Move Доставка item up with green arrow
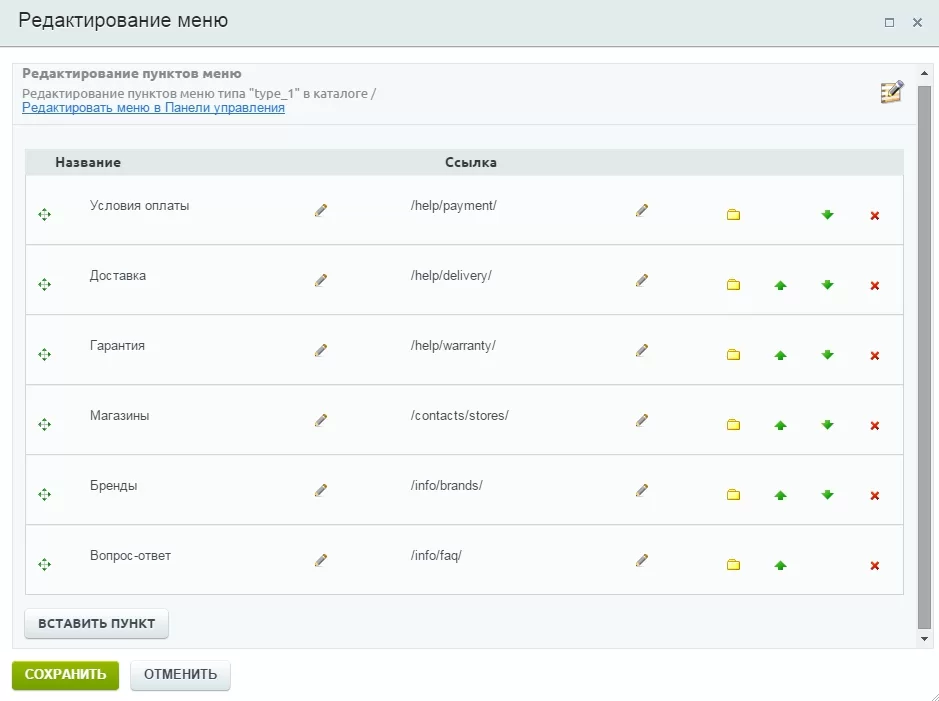 click(780, 286)
